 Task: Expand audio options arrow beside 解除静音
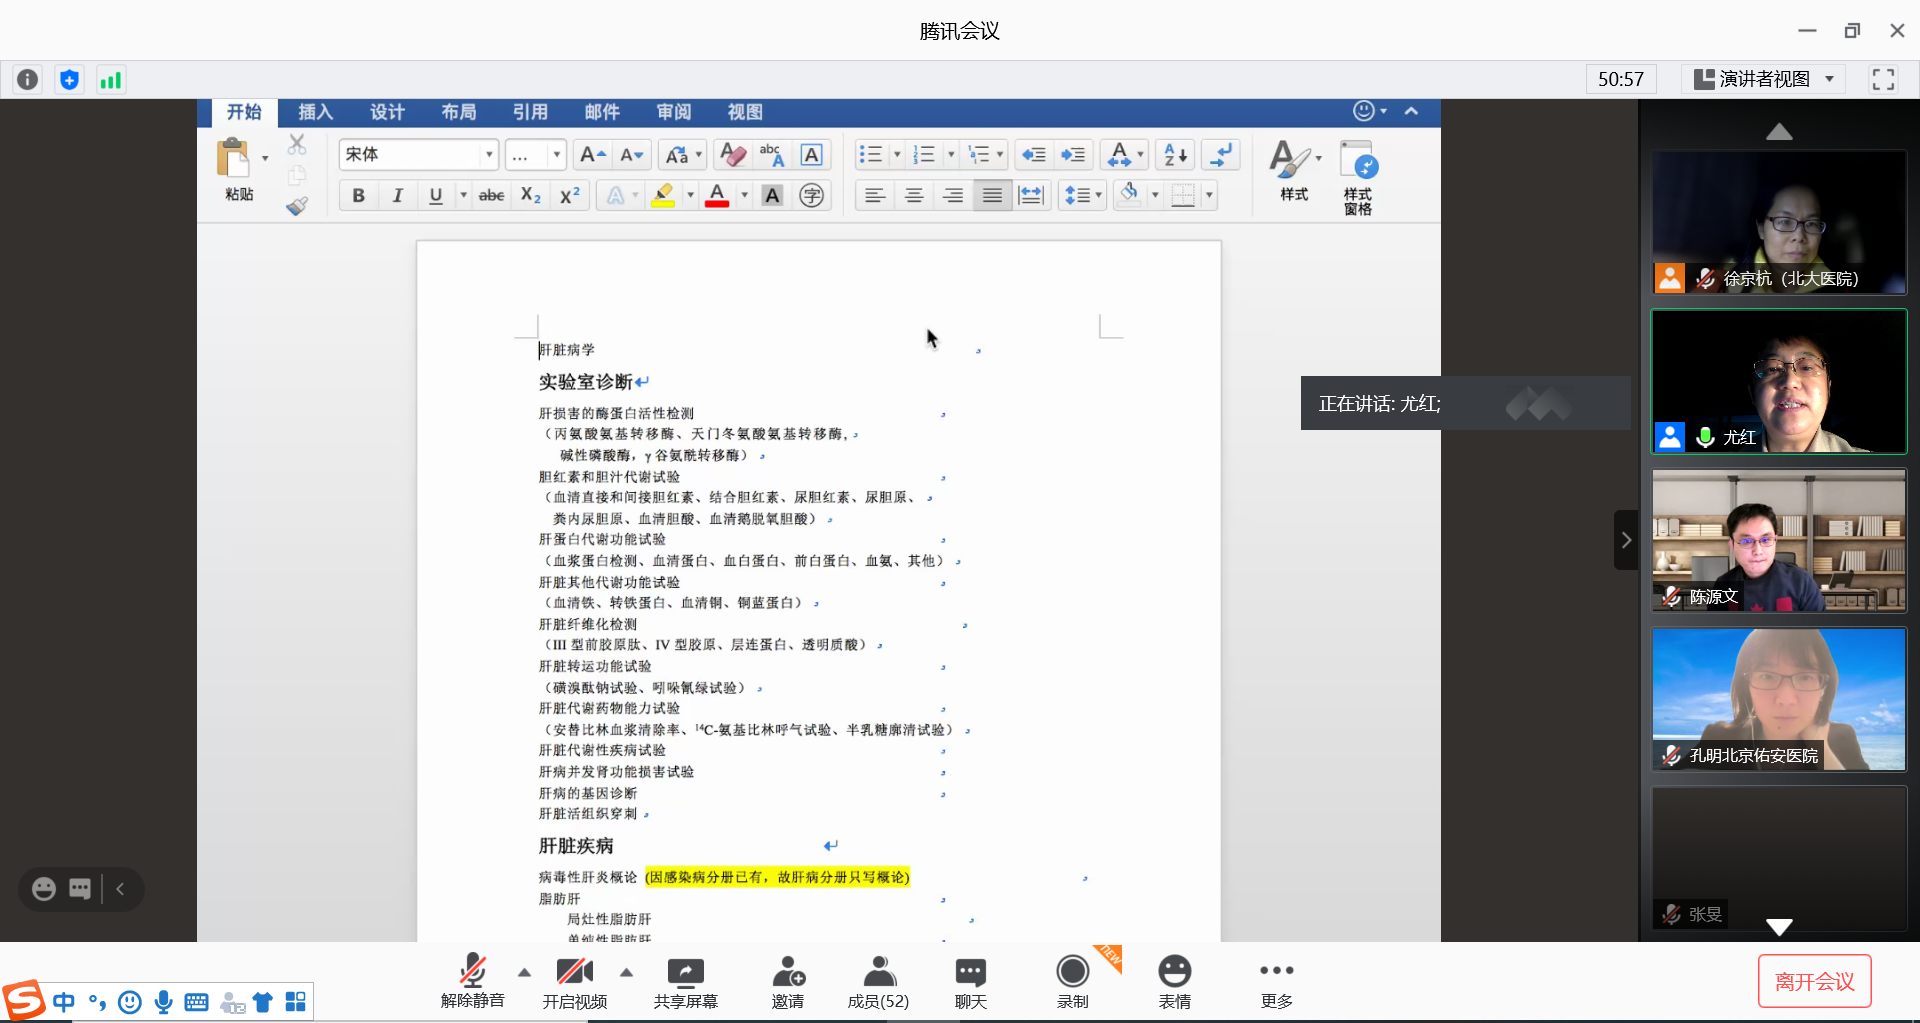(524, 972)
